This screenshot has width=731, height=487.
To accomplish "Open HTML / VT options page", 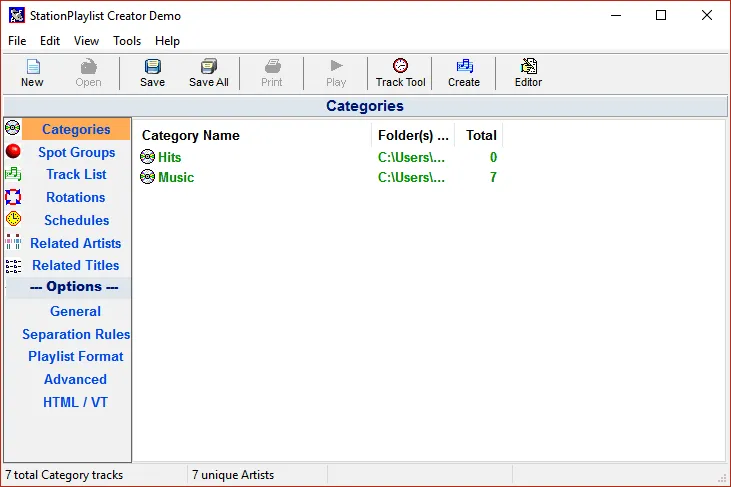I will [76, 402].
